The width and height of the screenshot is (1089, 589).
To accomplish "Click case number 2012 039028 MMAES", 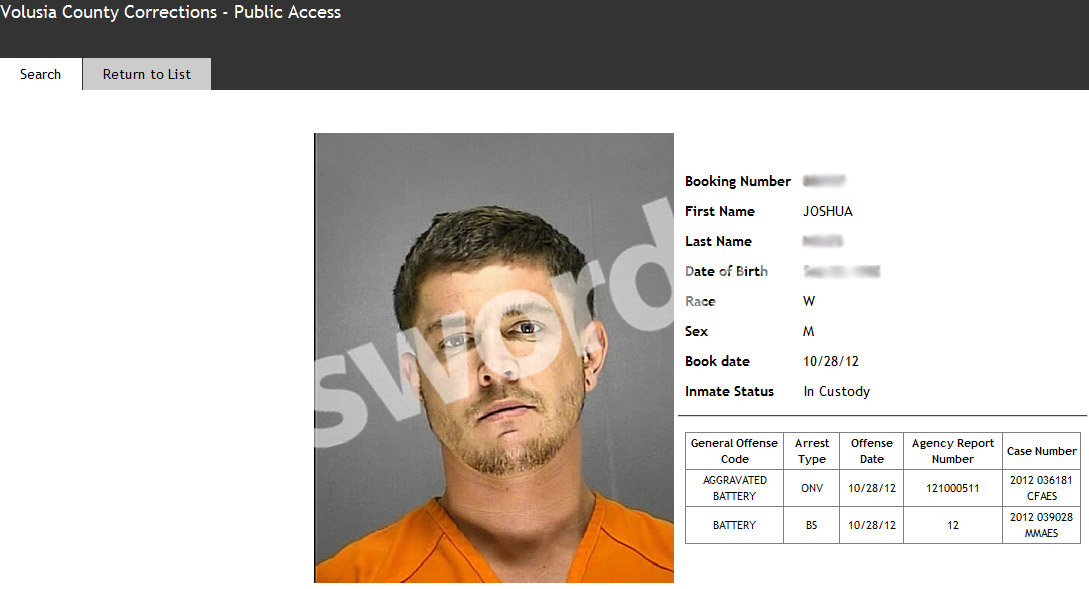I will click(1041, 525).
